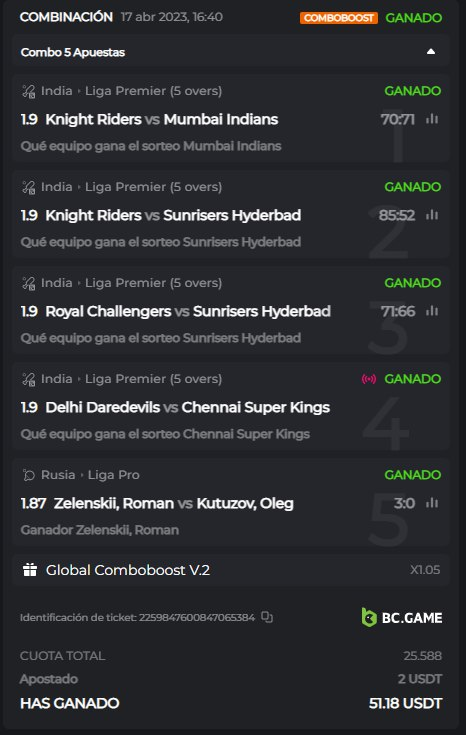466x735 pixels.
Task: Click the Global Comboboost V.2 row
Action: 231,570
